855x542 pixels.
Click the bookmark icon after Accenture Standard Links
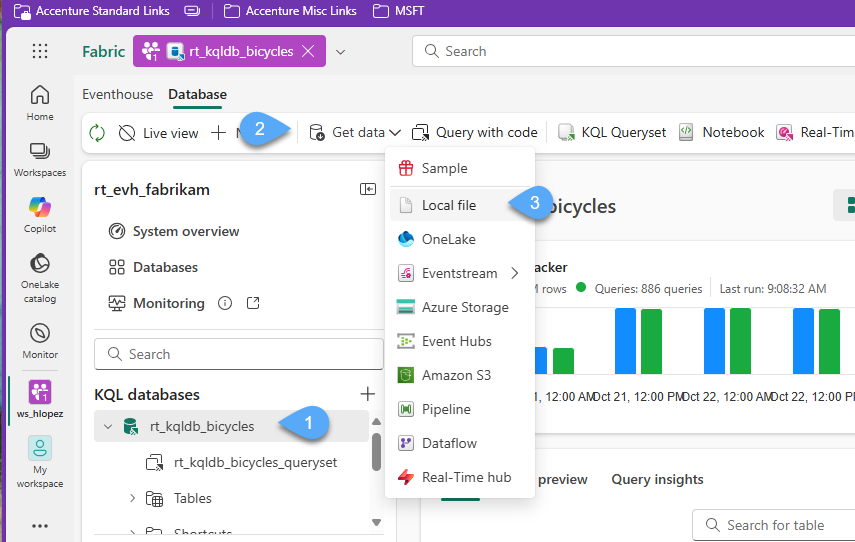pyautogui.click(x=192, y=11)
